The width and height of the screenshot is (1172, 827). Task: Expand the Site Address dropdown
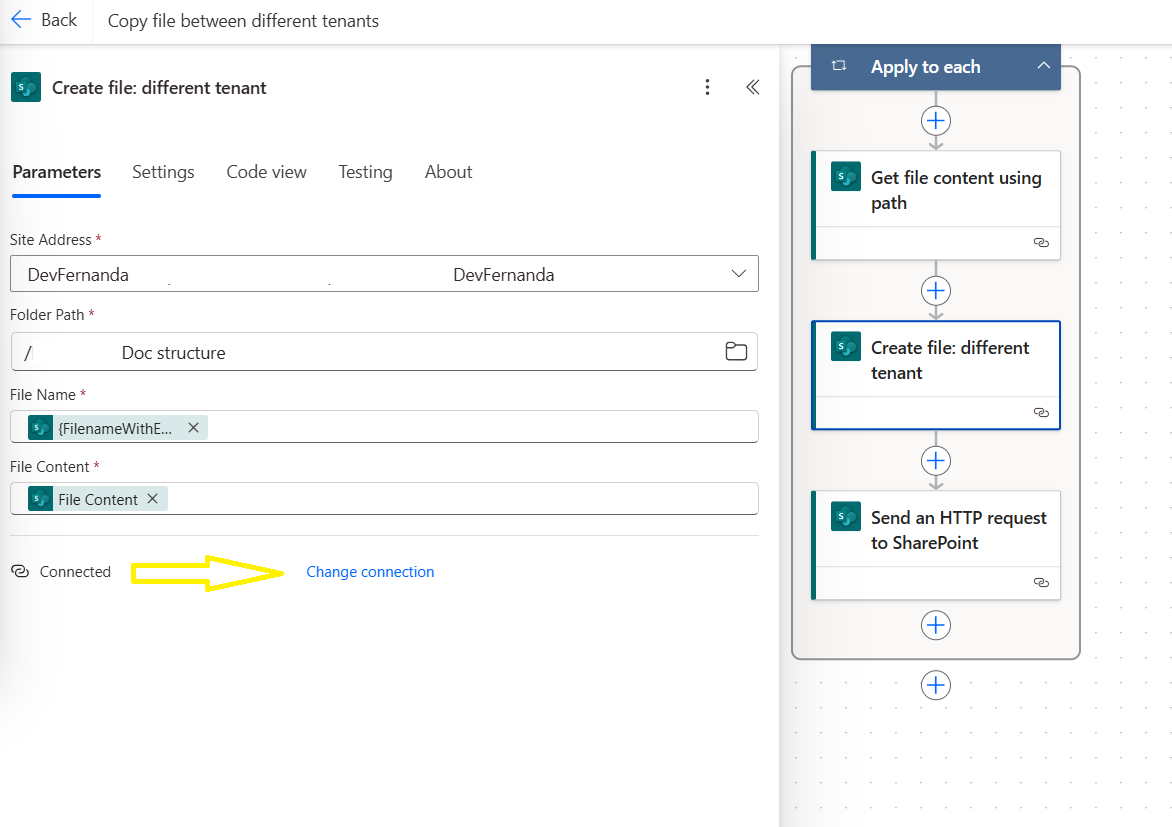(x=738, y=274)
